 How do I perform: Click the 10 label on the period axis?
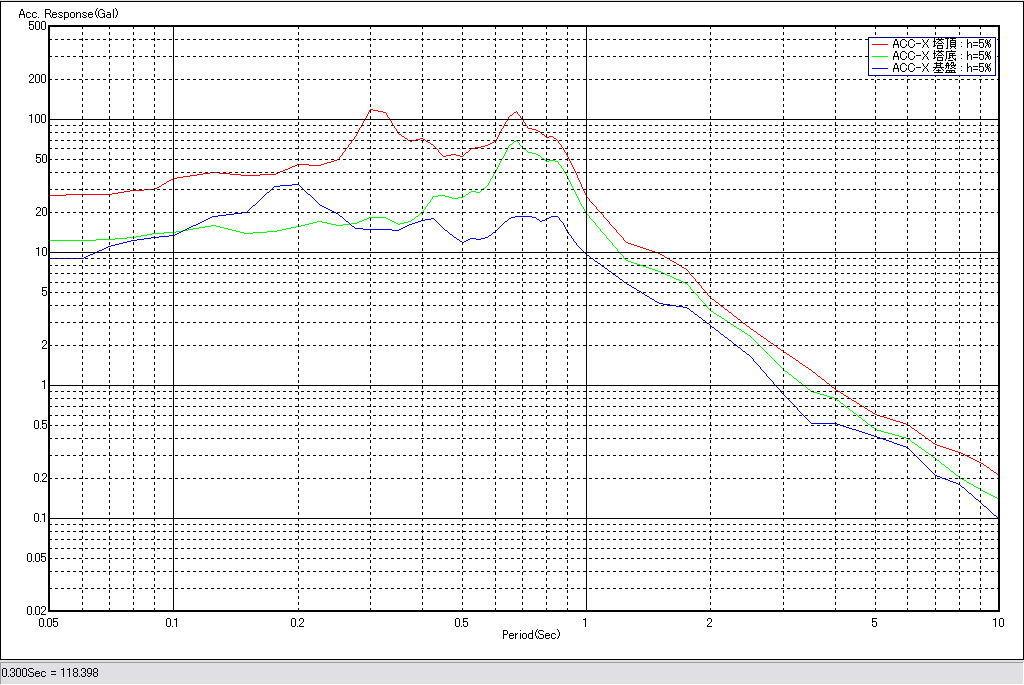tap(997, 623)
